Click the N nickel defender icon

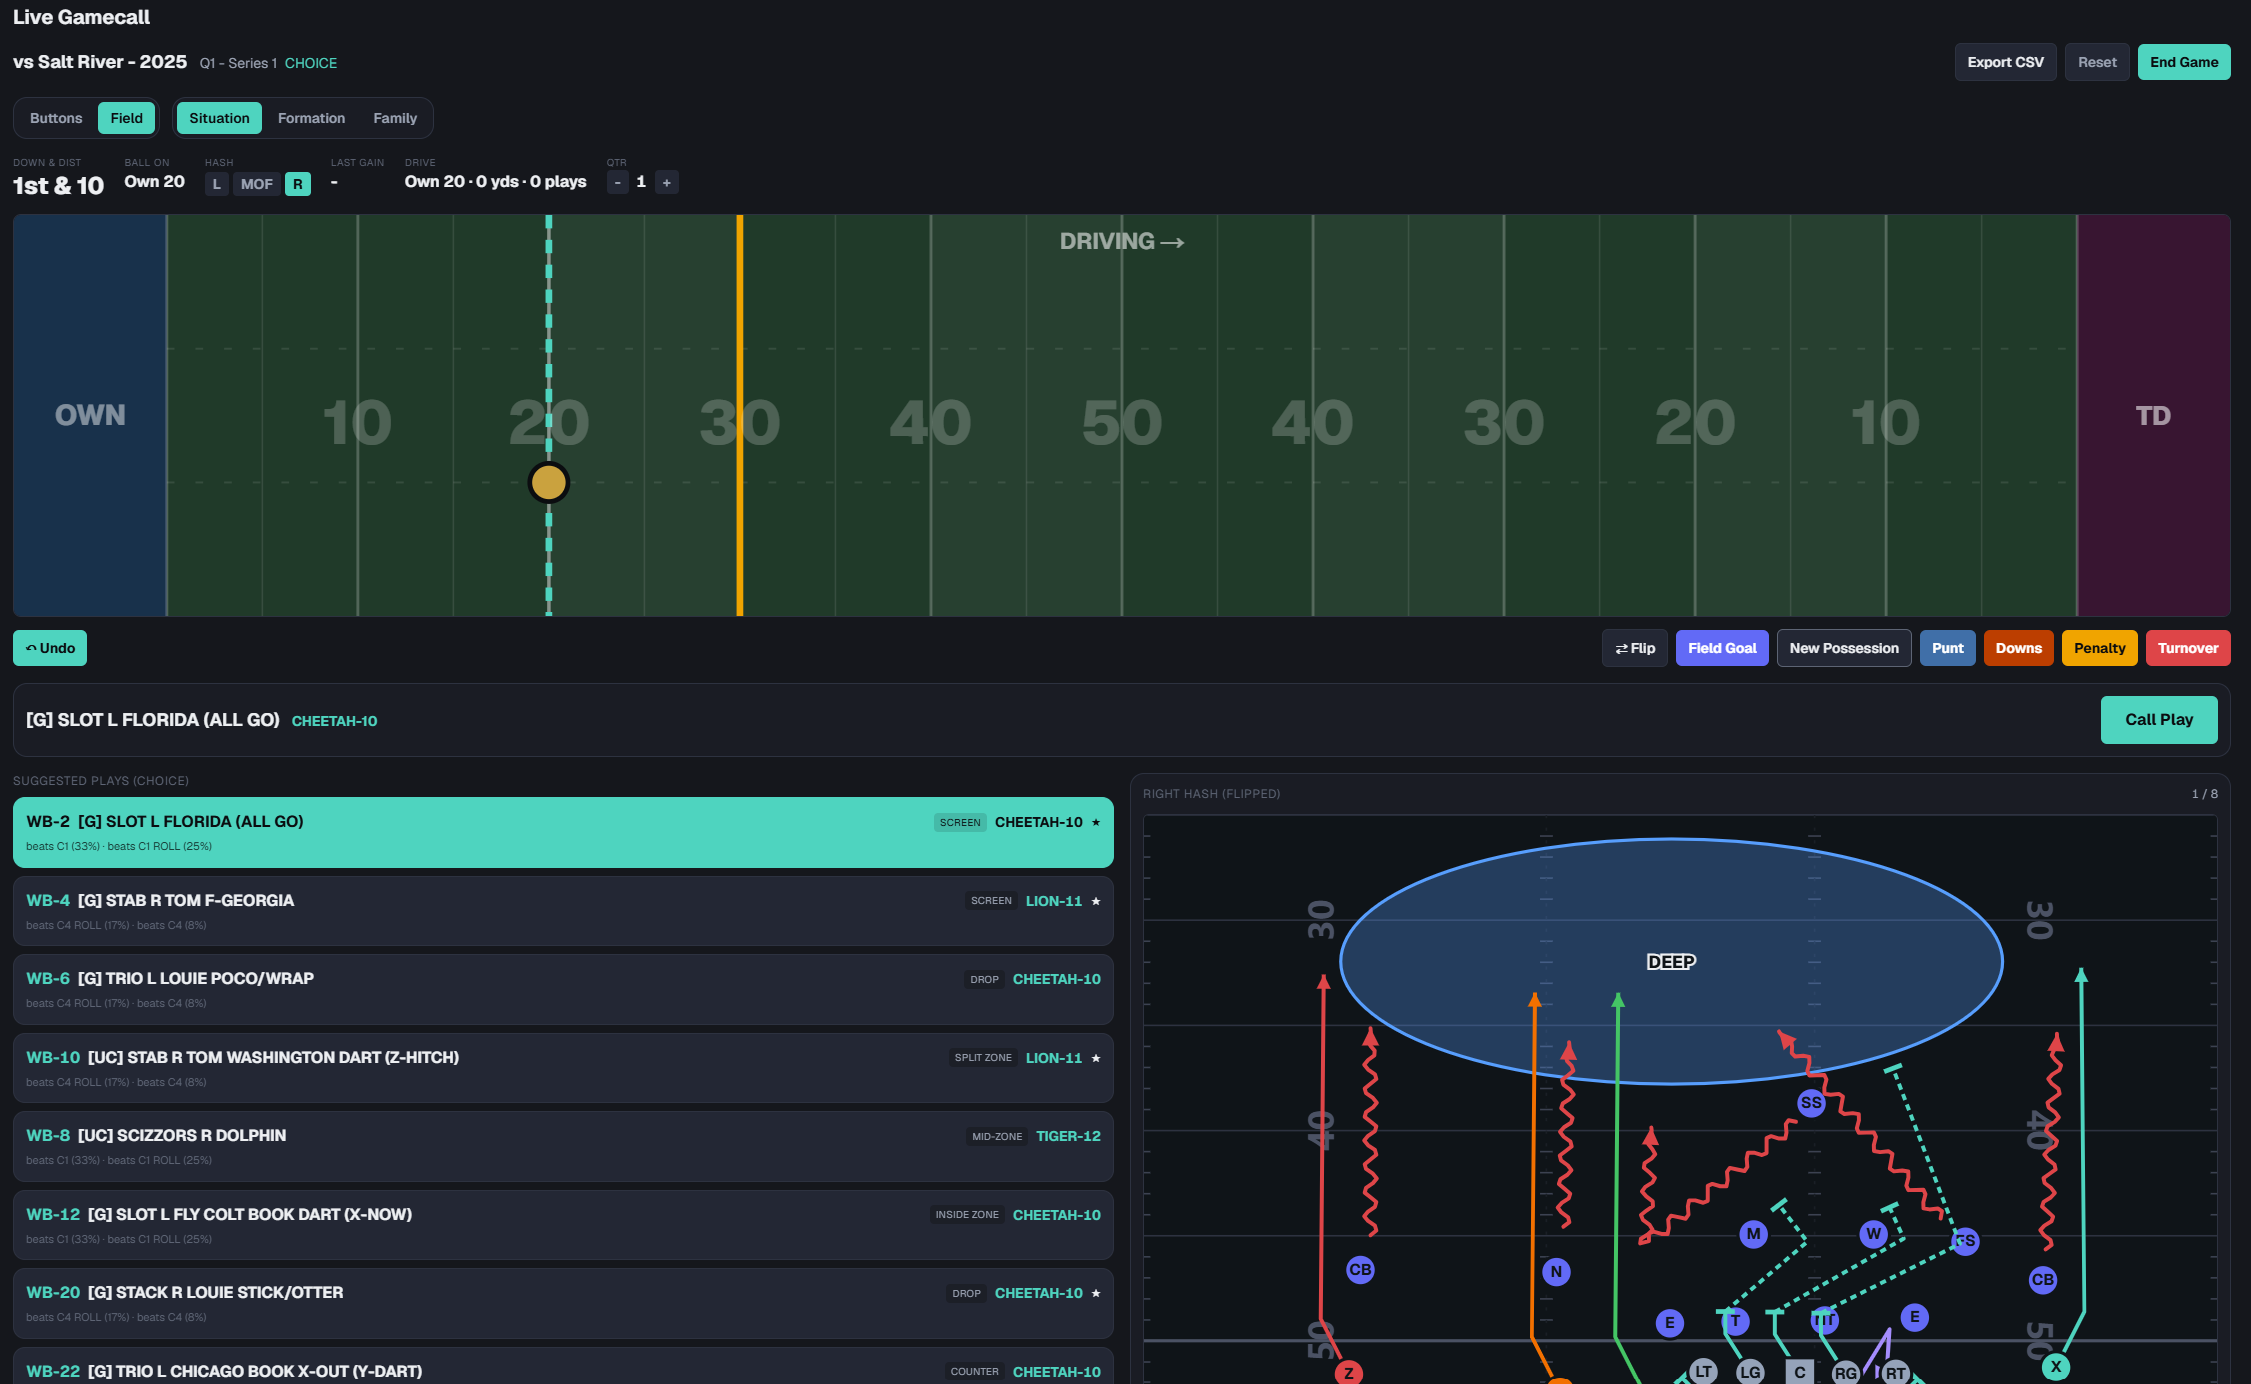tap(1556, 1272)
